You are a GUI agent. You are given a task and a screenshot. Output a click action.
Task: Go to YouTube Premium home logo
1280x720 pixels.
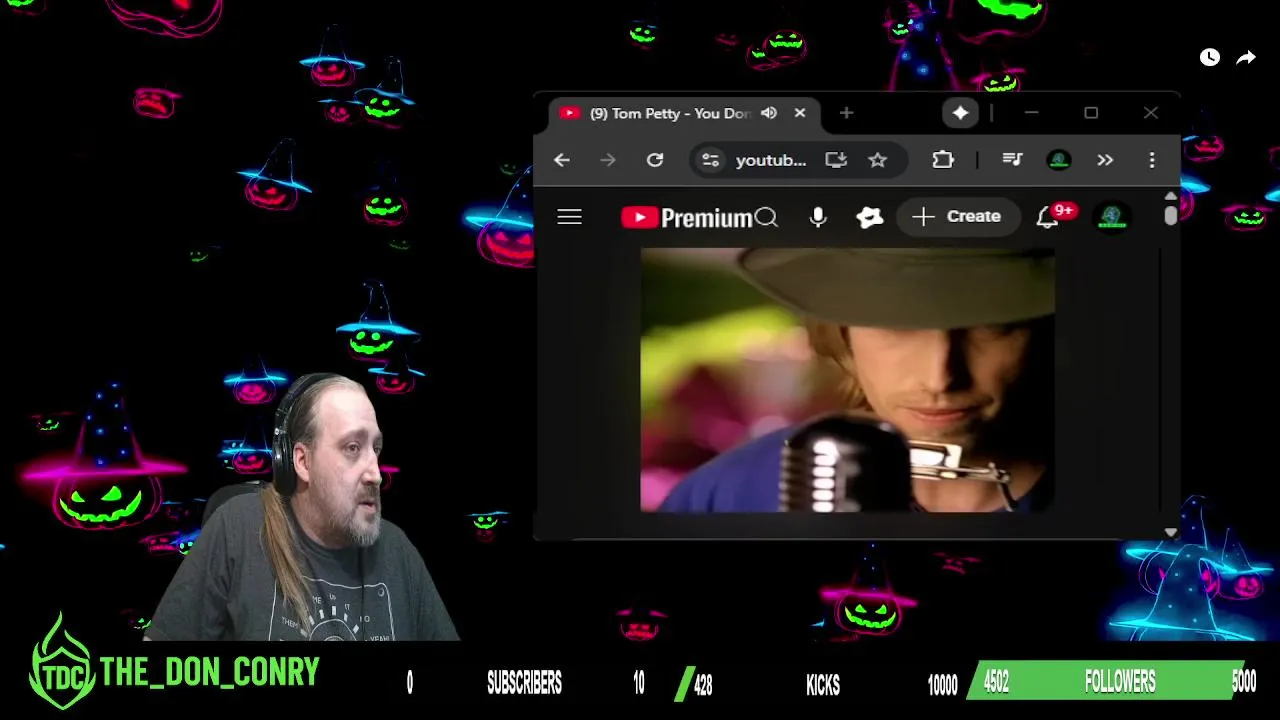coord(686,217)
